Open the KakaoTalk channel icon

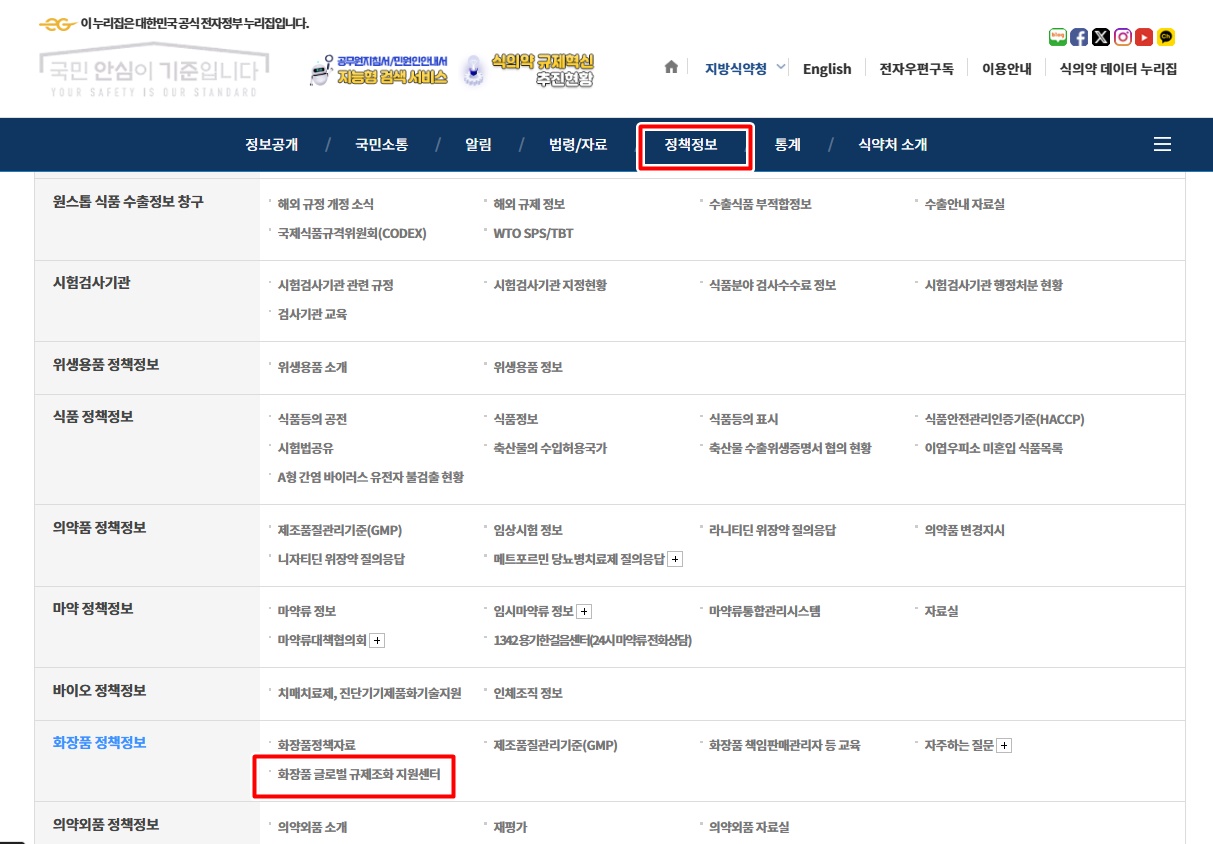tap(1165, 37)
